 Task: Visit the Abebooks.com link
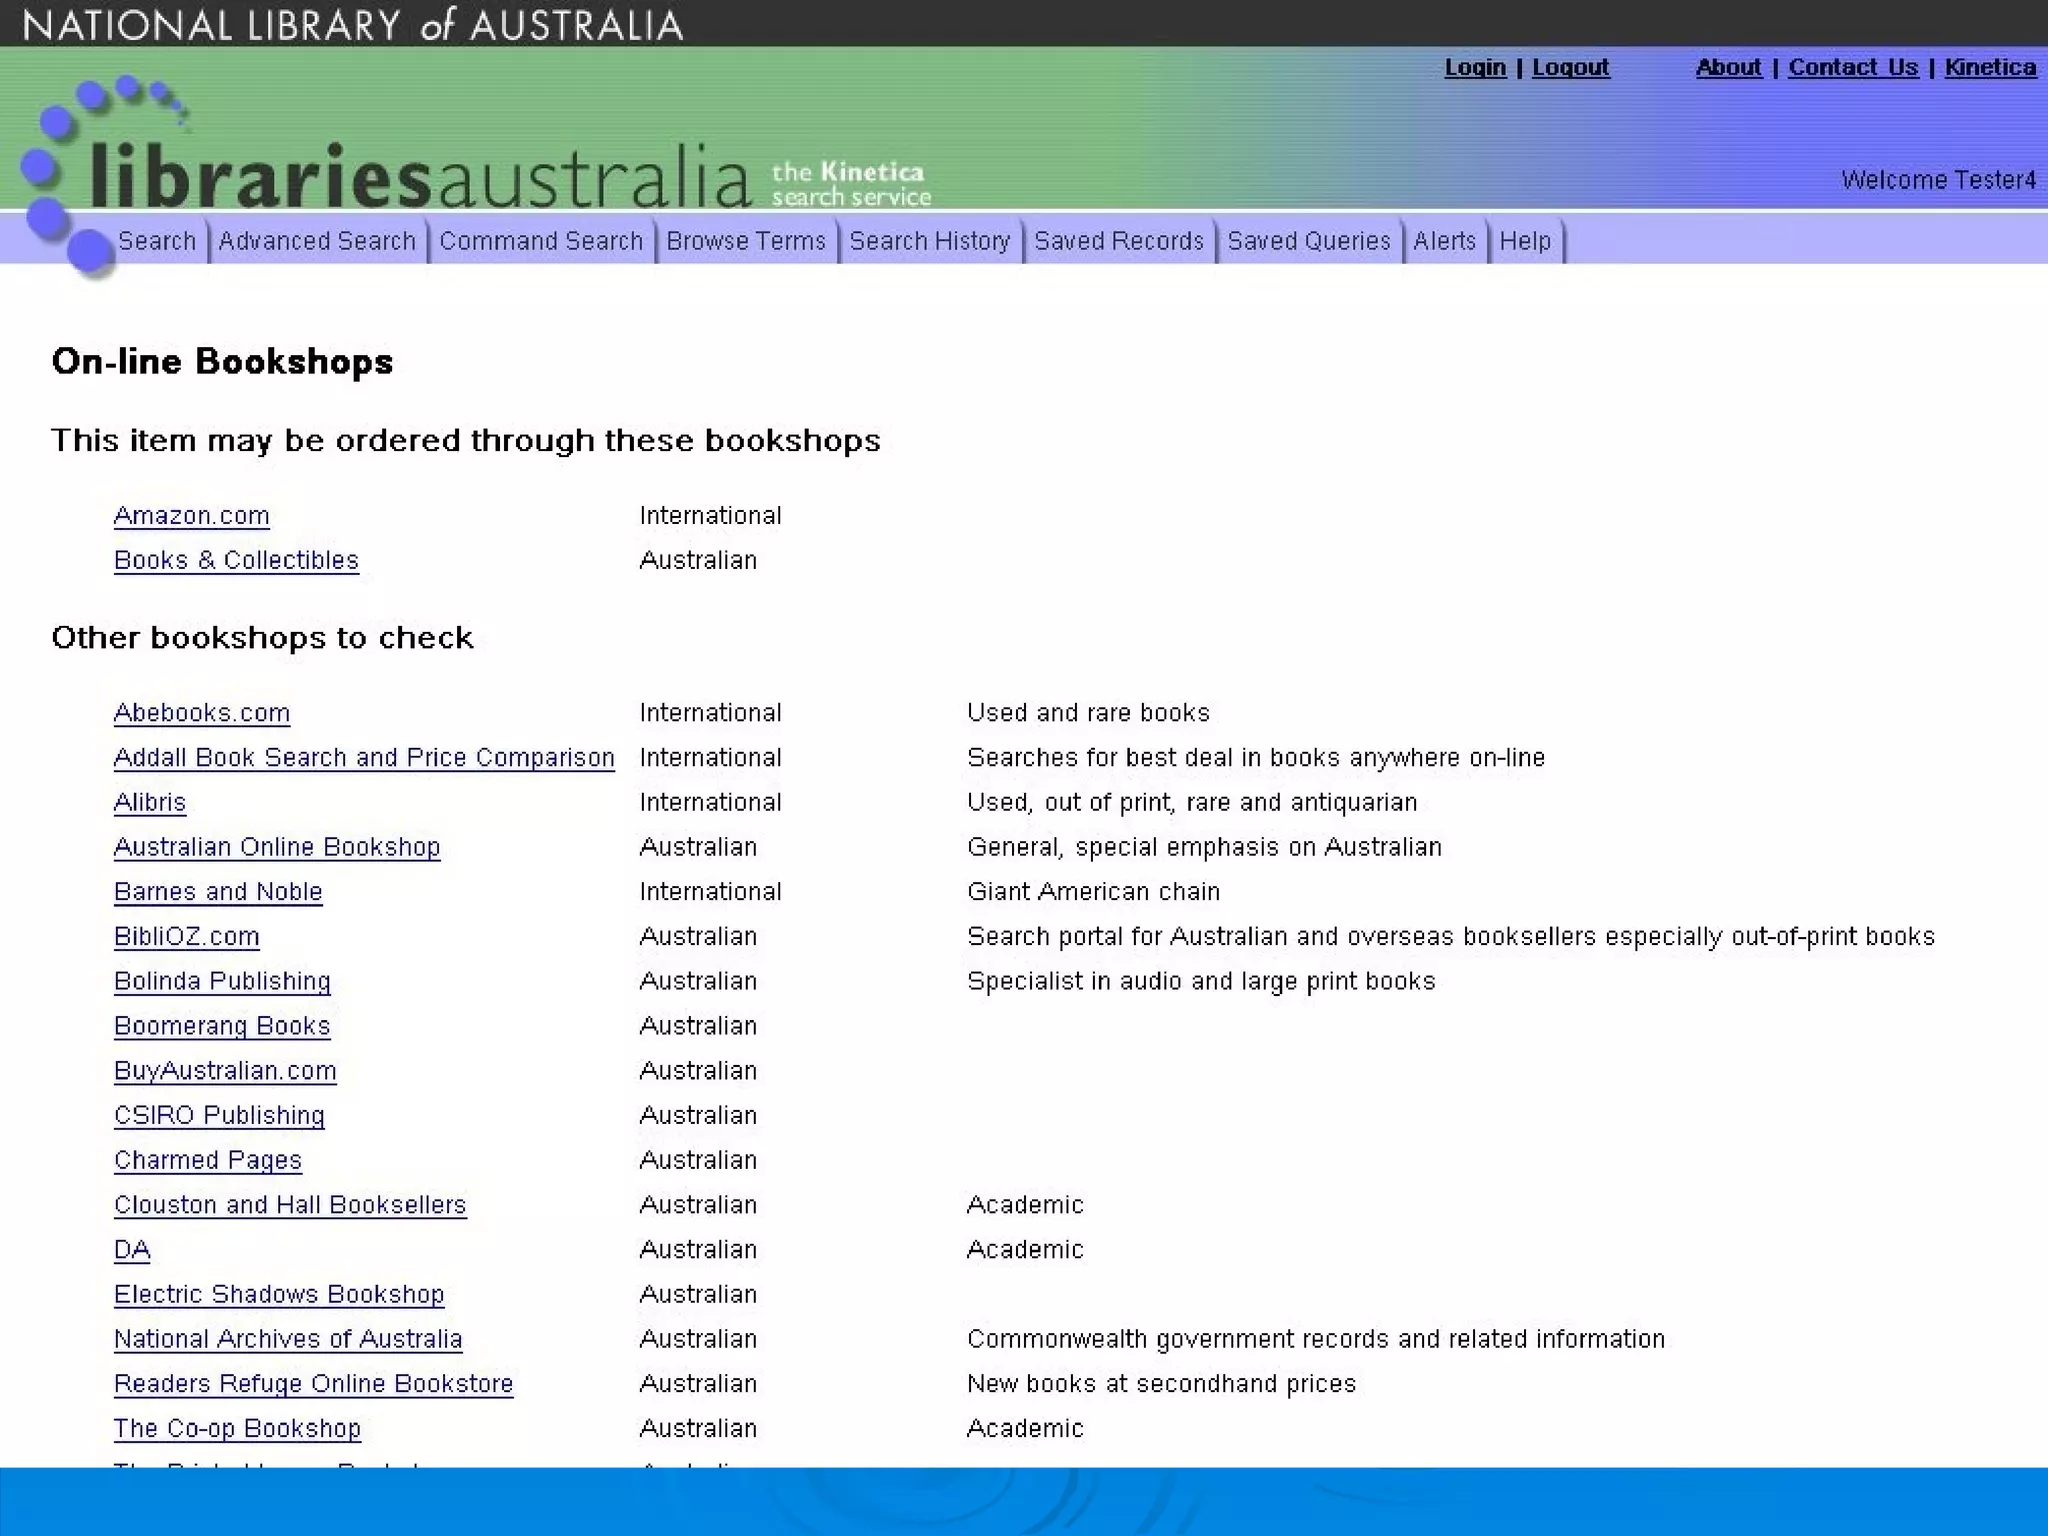coord(202,713)
